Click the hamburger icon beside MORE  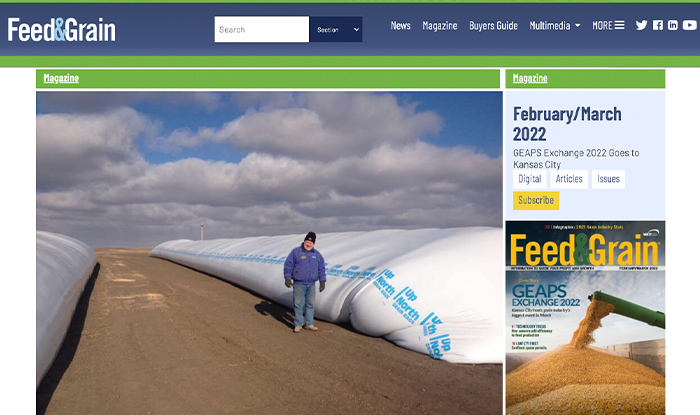[619, 25]
